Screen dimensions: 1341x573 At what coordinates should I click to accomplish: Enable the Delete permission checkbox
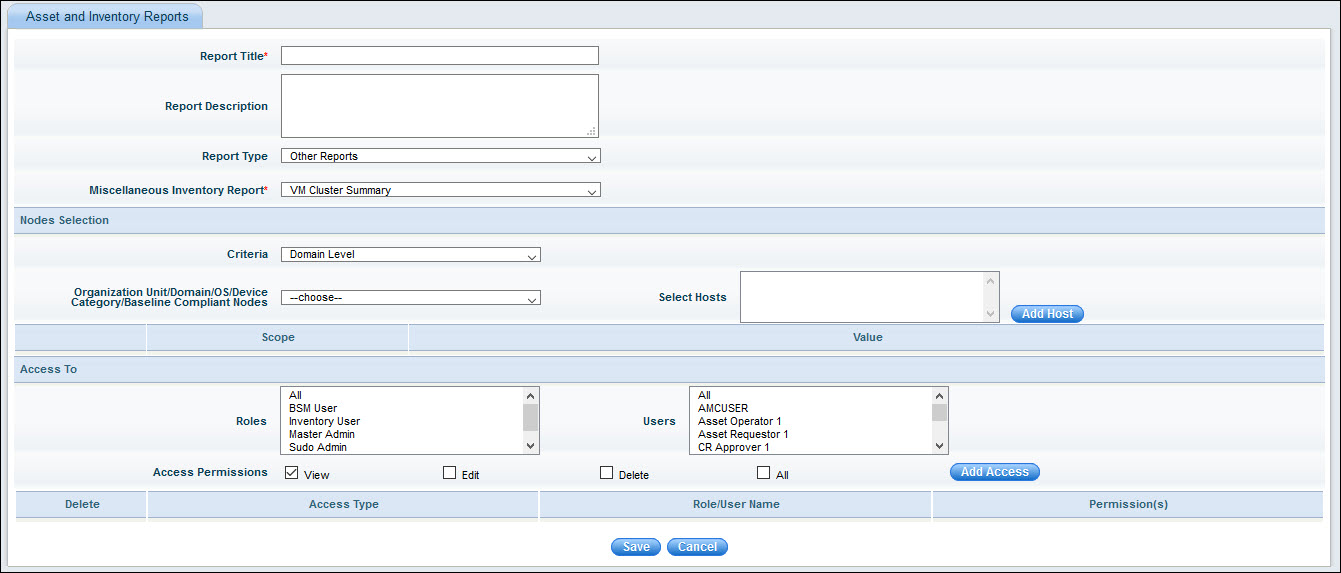tap(606, 473)
